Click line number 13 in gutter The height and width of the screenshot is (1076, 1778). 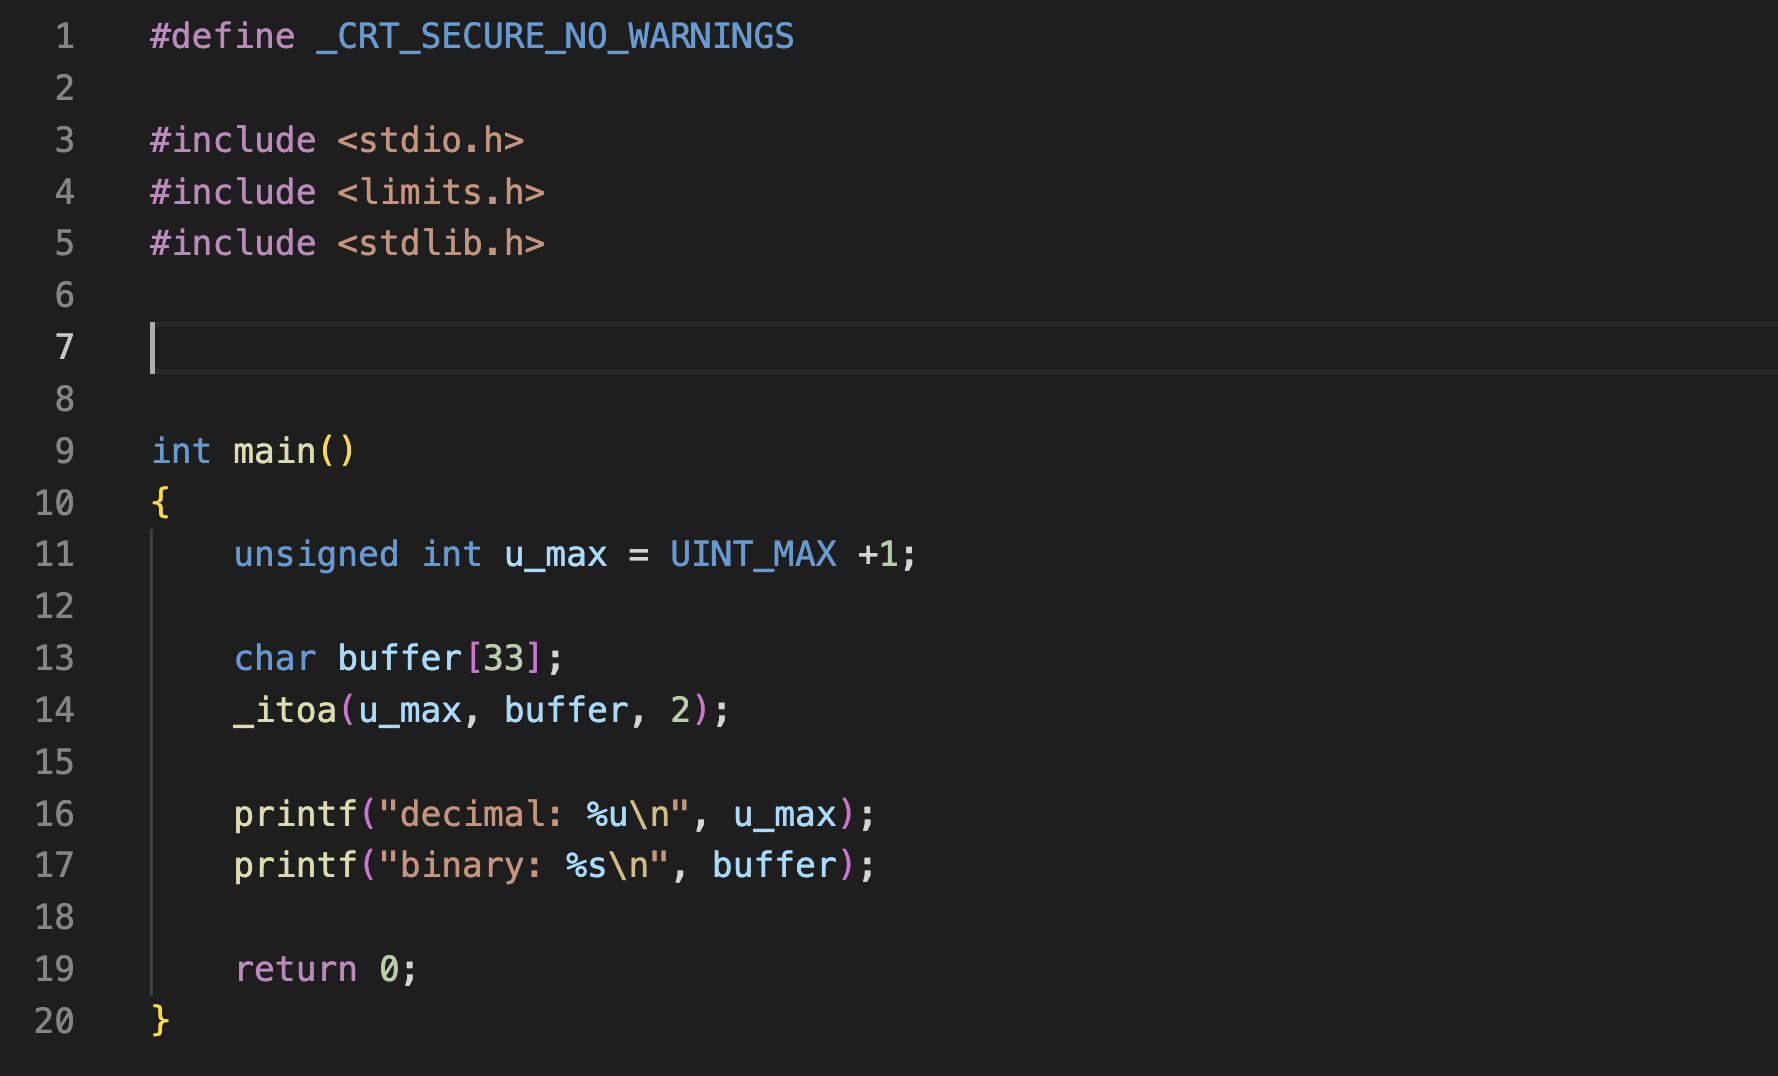pos(55,658)
